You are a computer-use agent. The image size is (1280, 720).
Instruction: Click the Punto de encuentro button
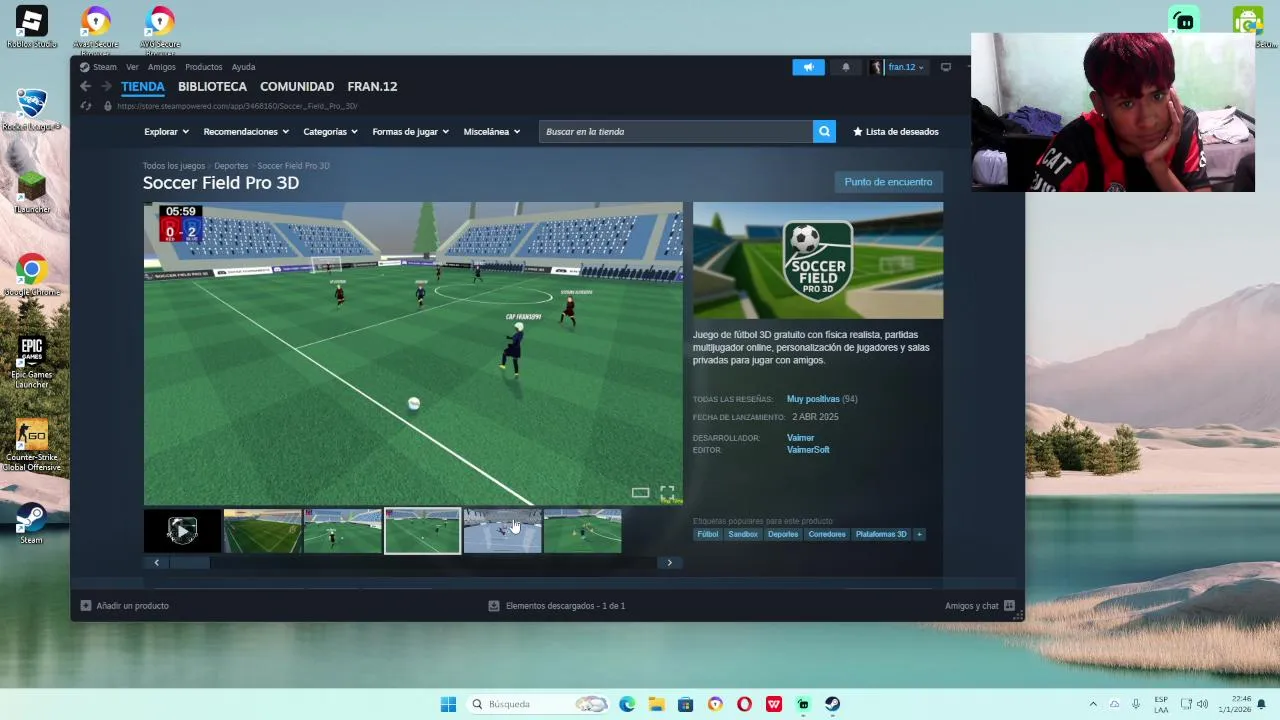tap(888, 182)
